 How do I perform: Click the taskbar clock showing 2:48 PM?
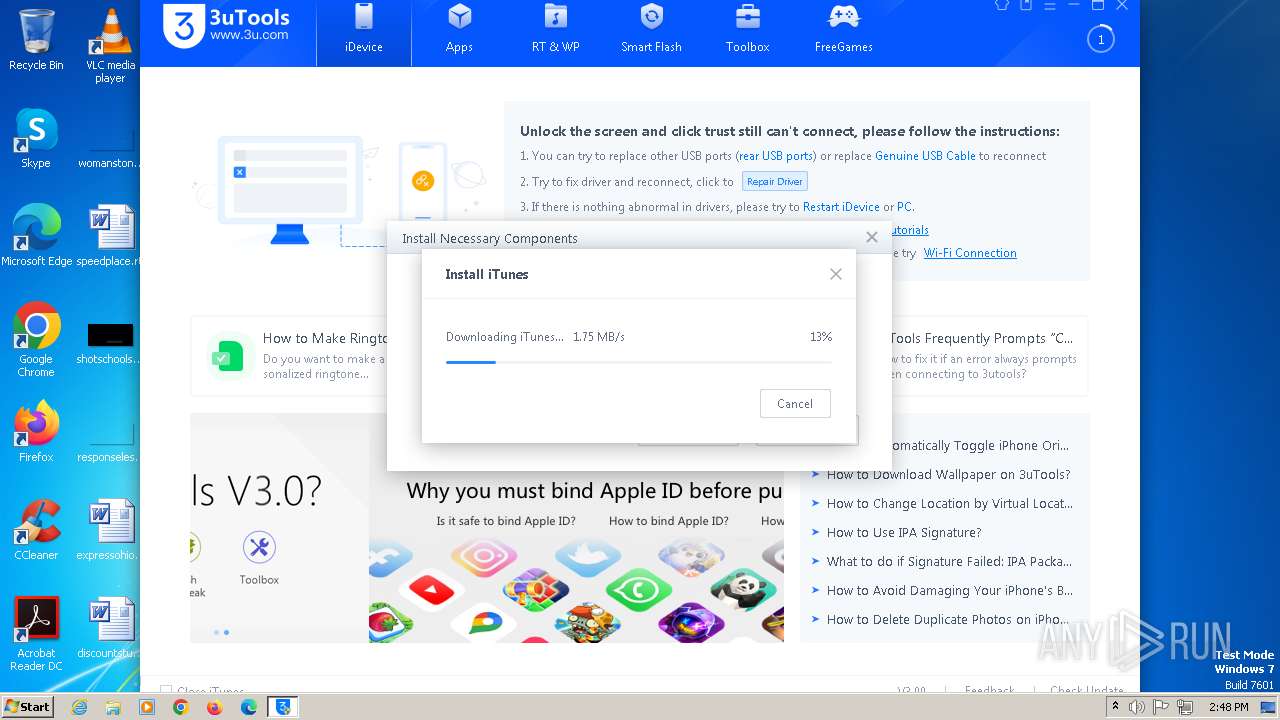1228,707
